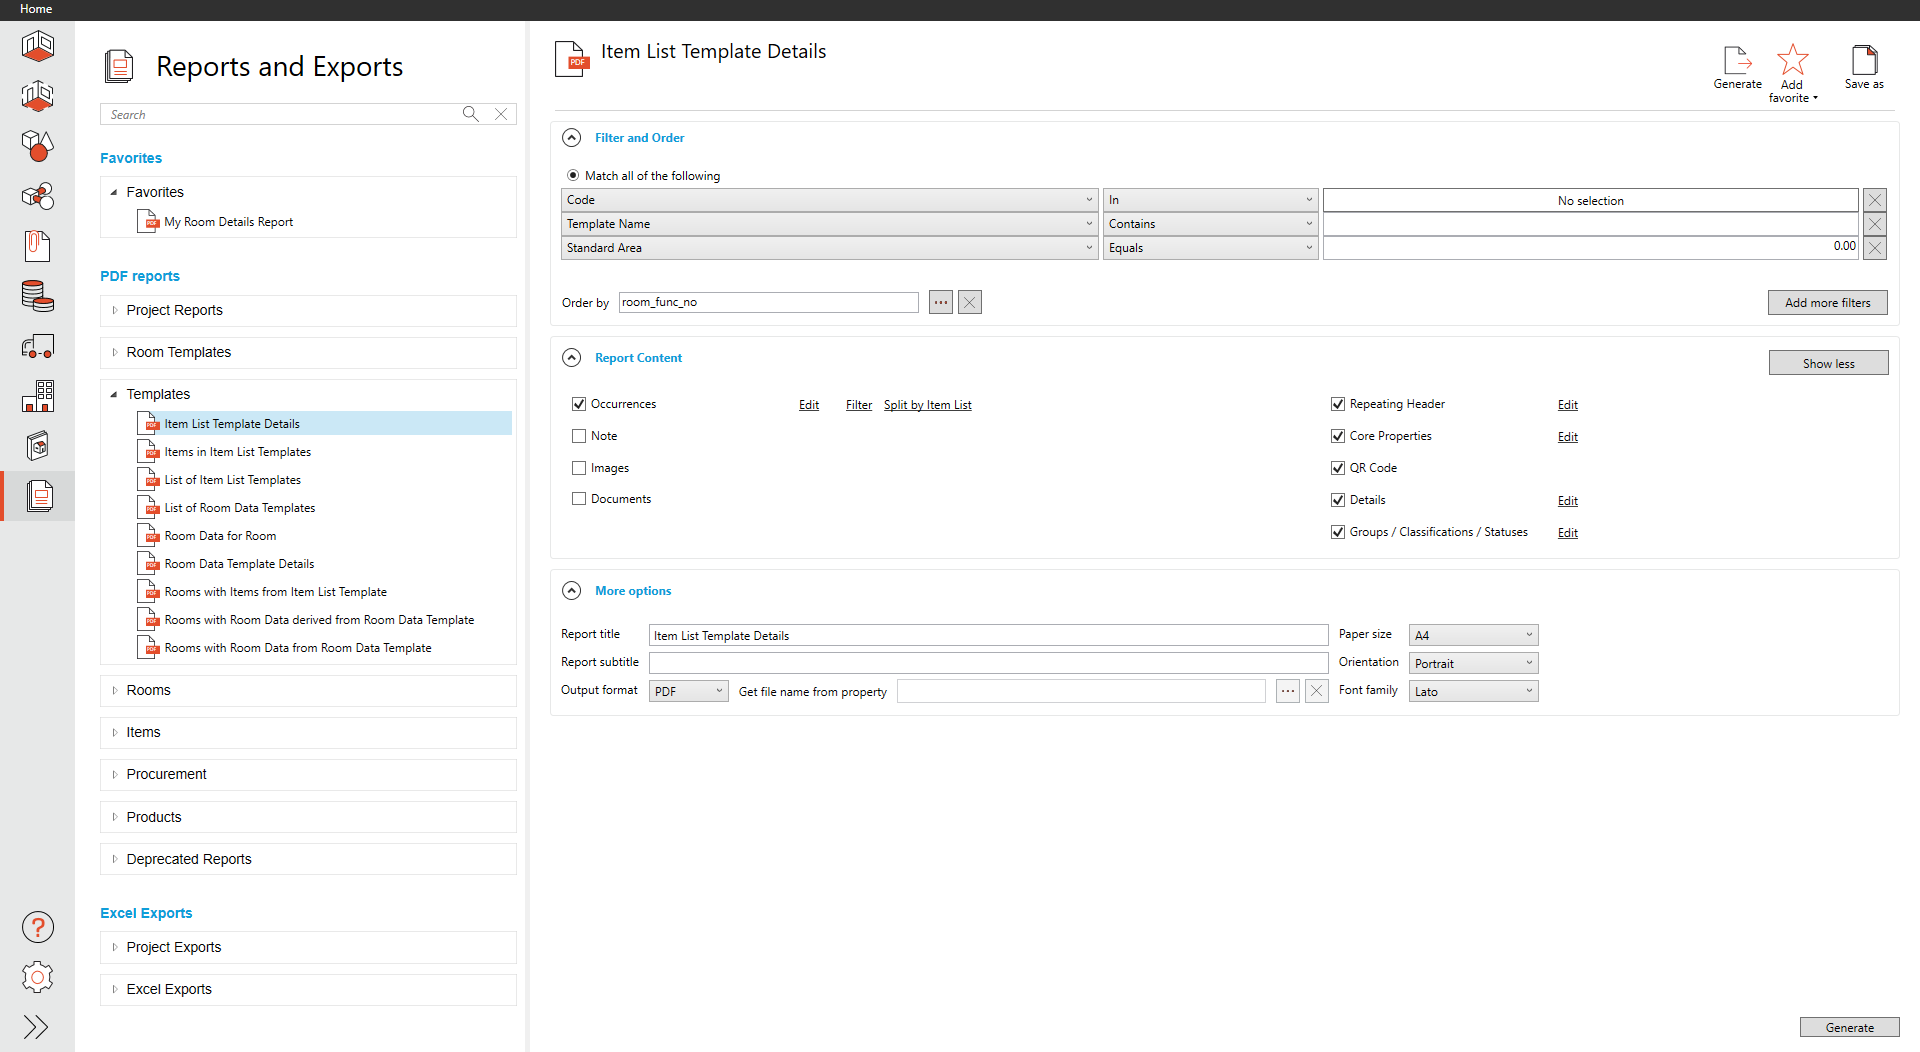Click the Add favorite star icon
Image resolution: width=1920 pixels, height=1052 pixels.
point(1792,61)
